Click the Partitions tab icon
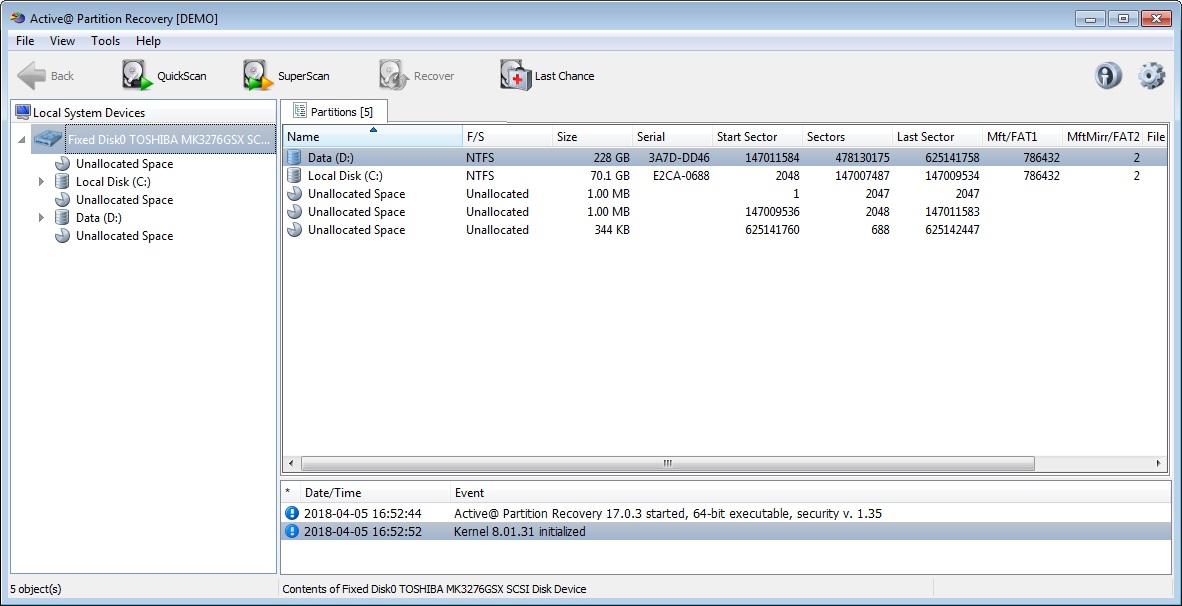Viewport: 1182px width, 606px height. pos(300,112)
